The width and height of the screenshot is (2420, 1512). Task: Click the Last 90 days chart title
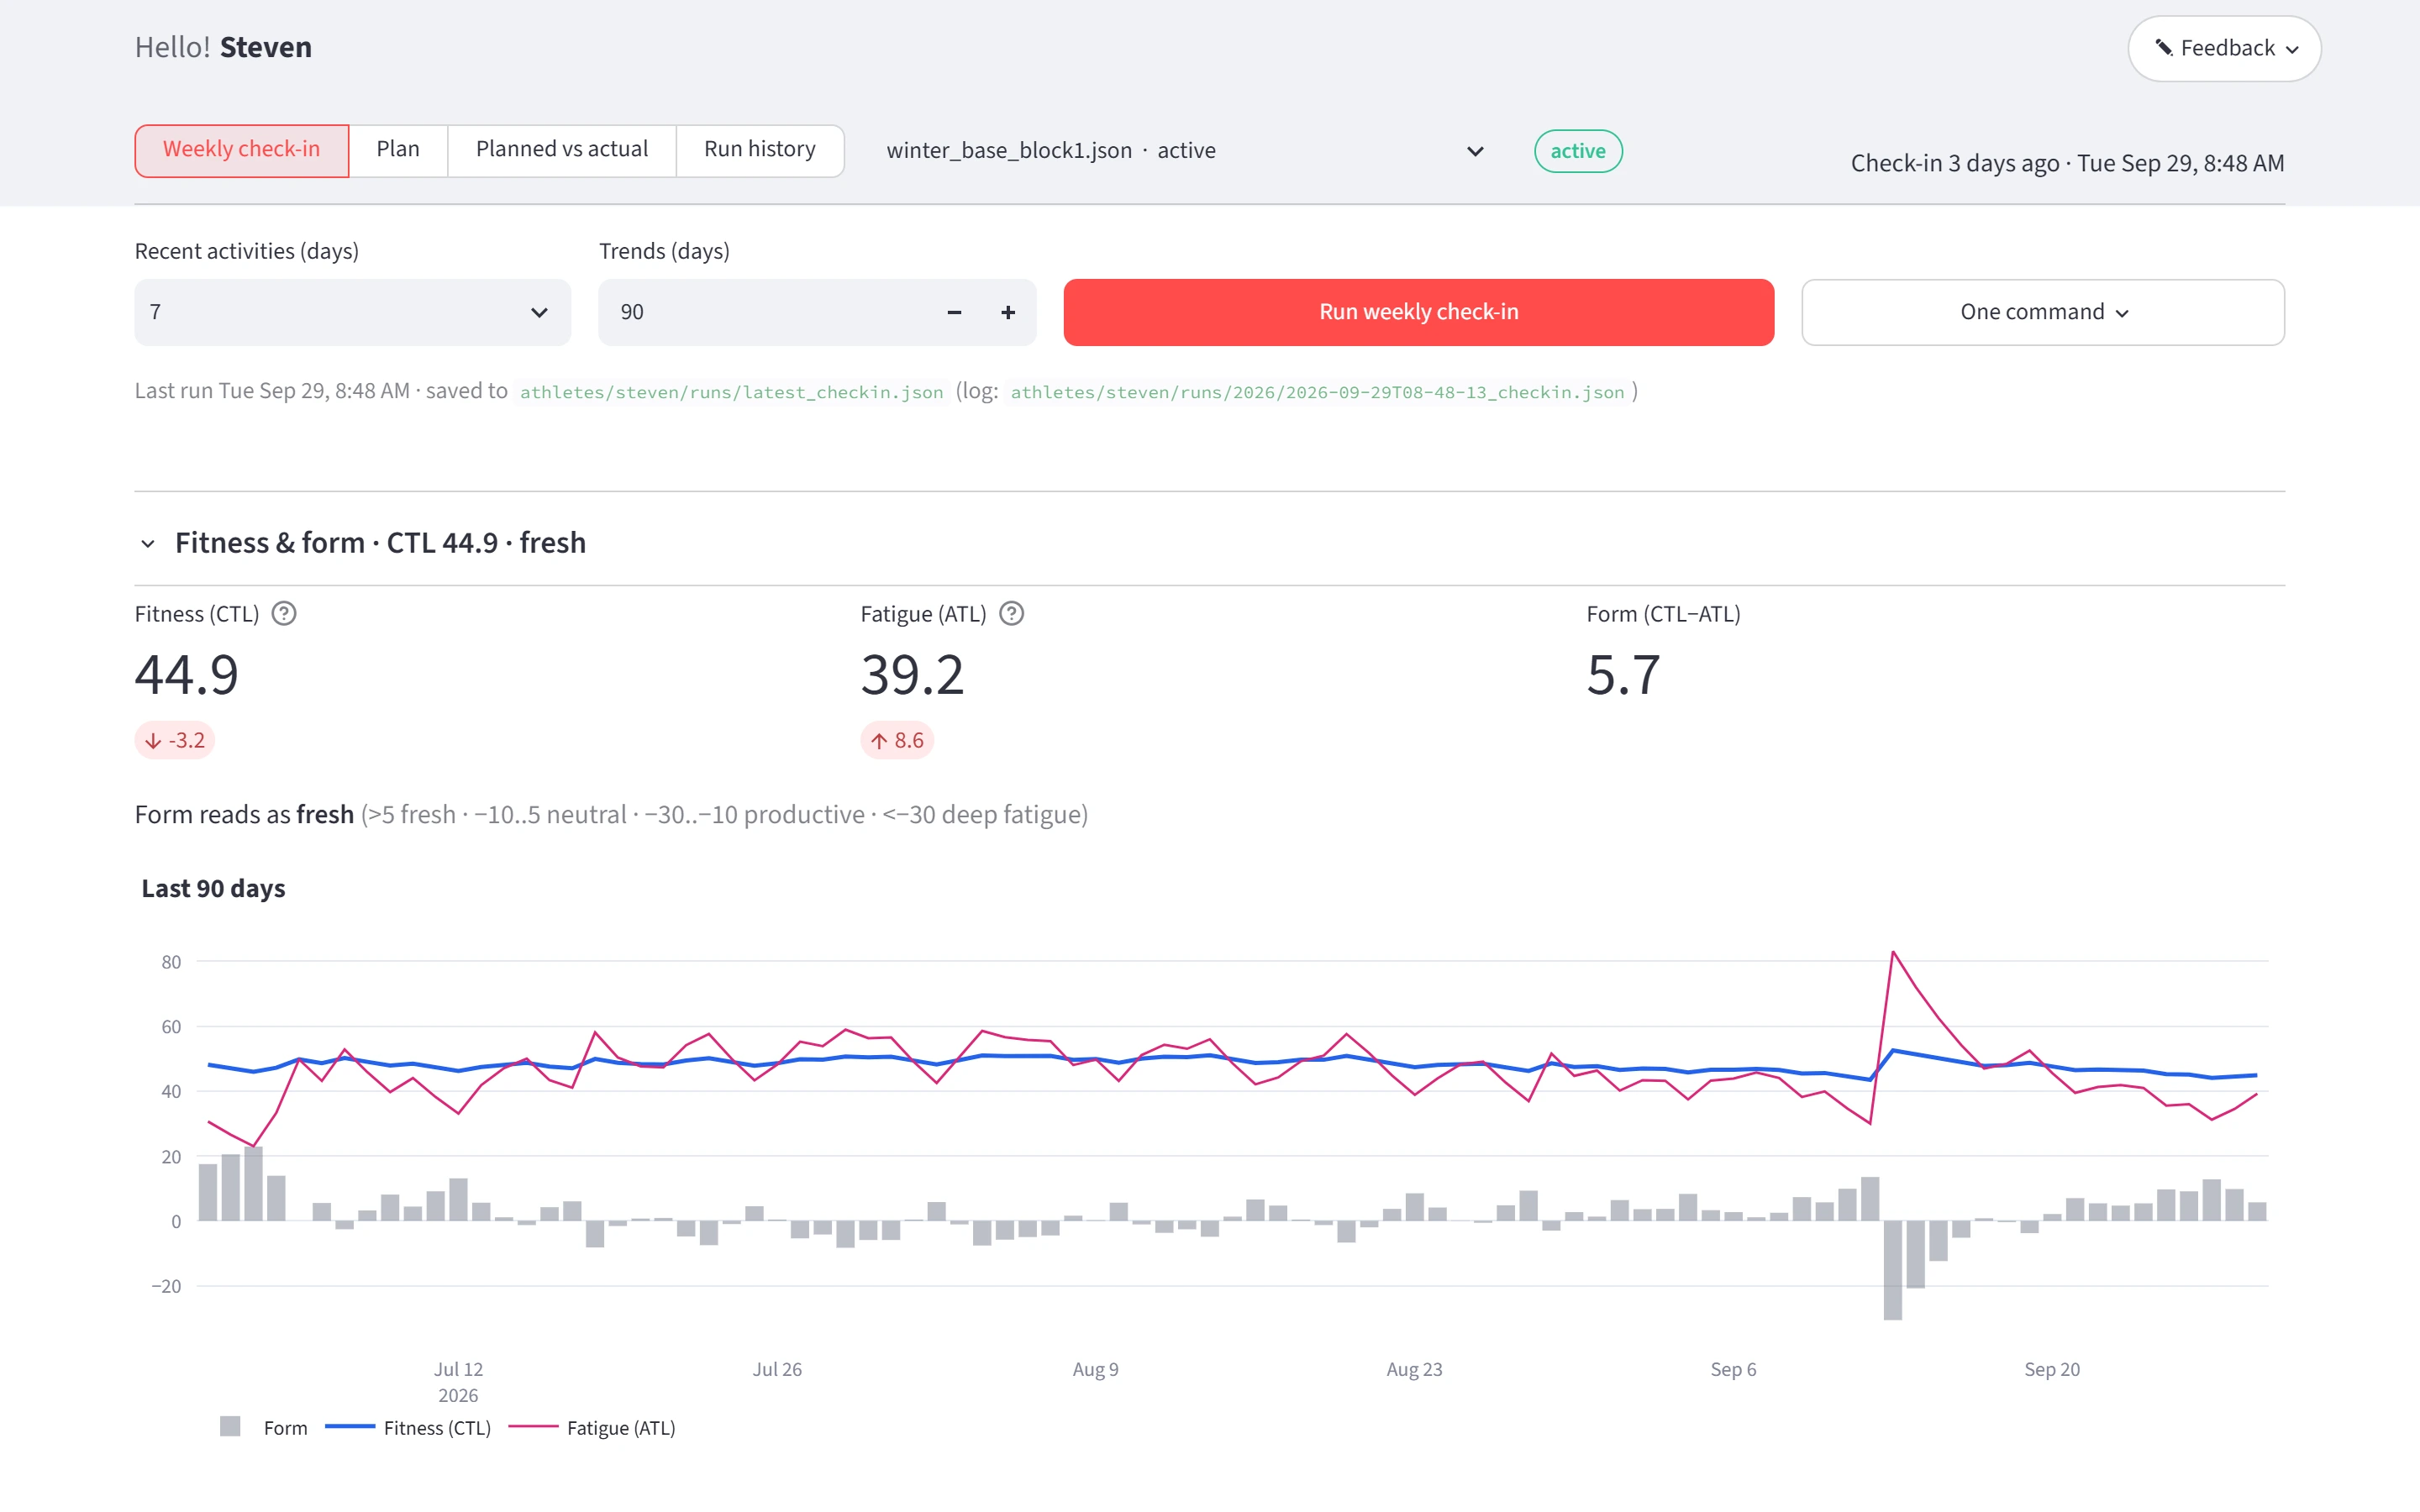click(213, 888)
